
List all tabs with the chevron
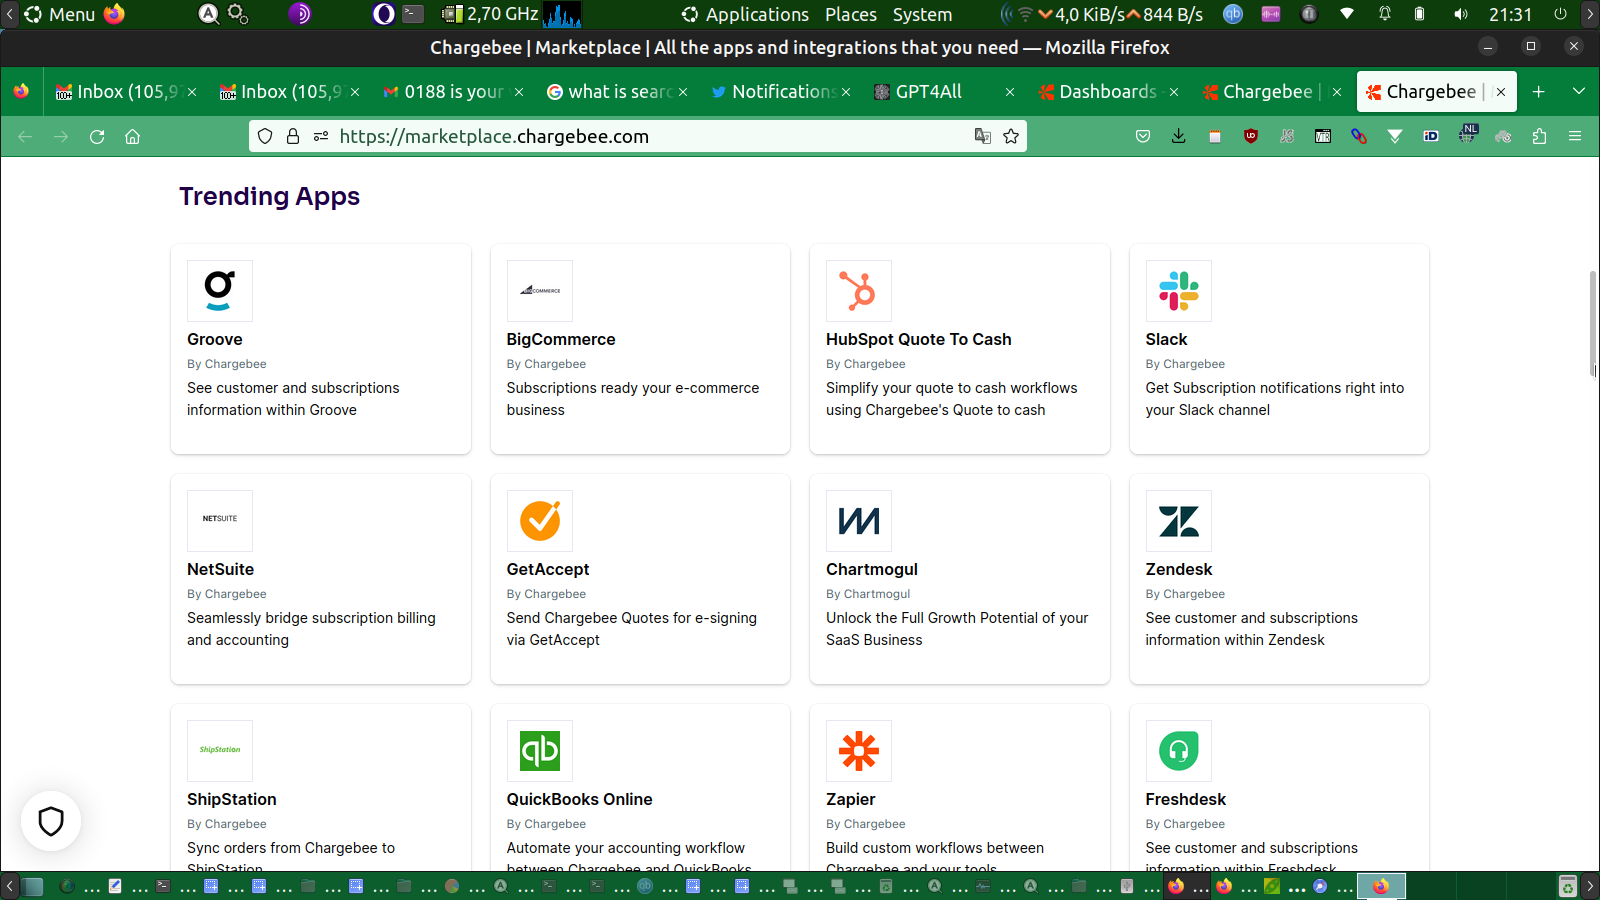point(1579,92)
